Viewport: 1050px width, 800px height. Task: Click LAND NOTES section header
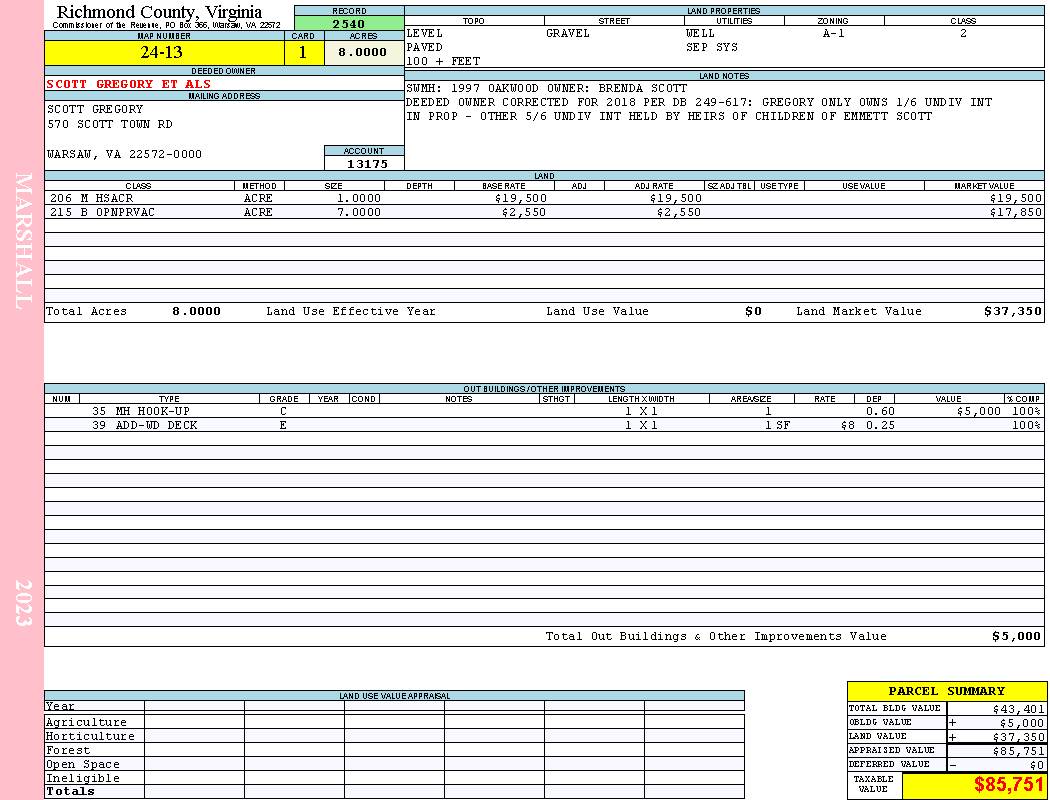point(724,76)
